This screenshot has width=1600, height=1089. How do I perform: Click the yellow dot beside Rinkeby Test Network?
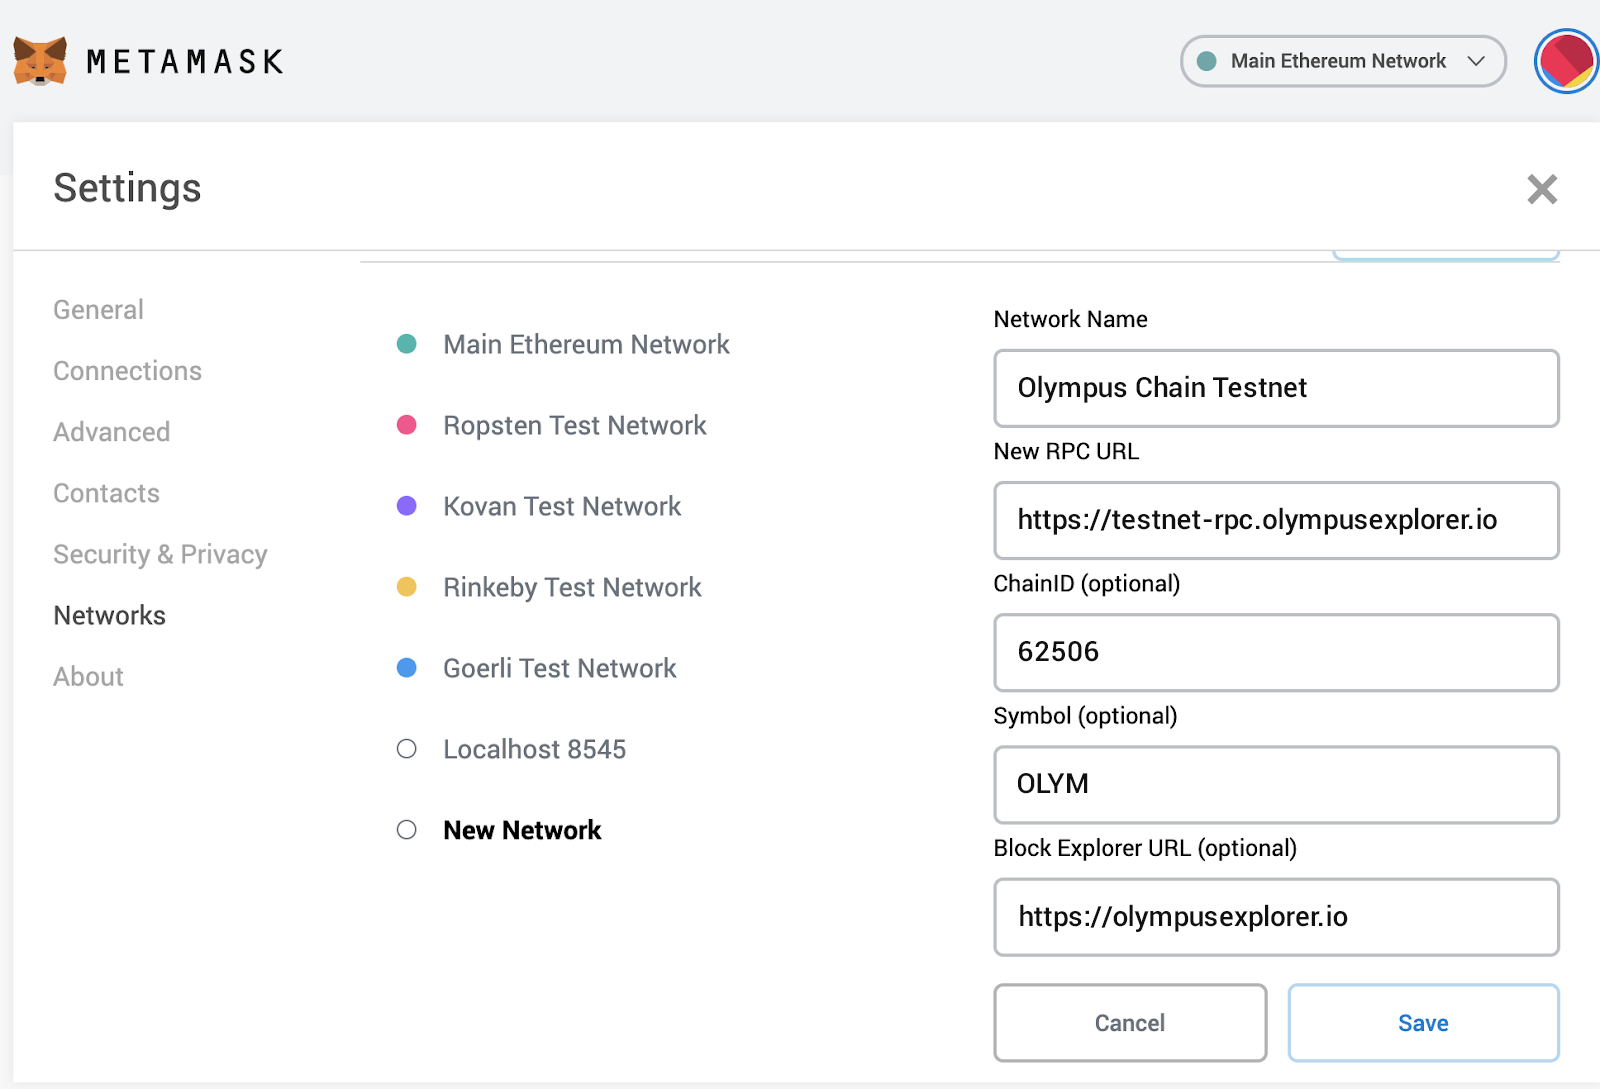coord(406,587)
